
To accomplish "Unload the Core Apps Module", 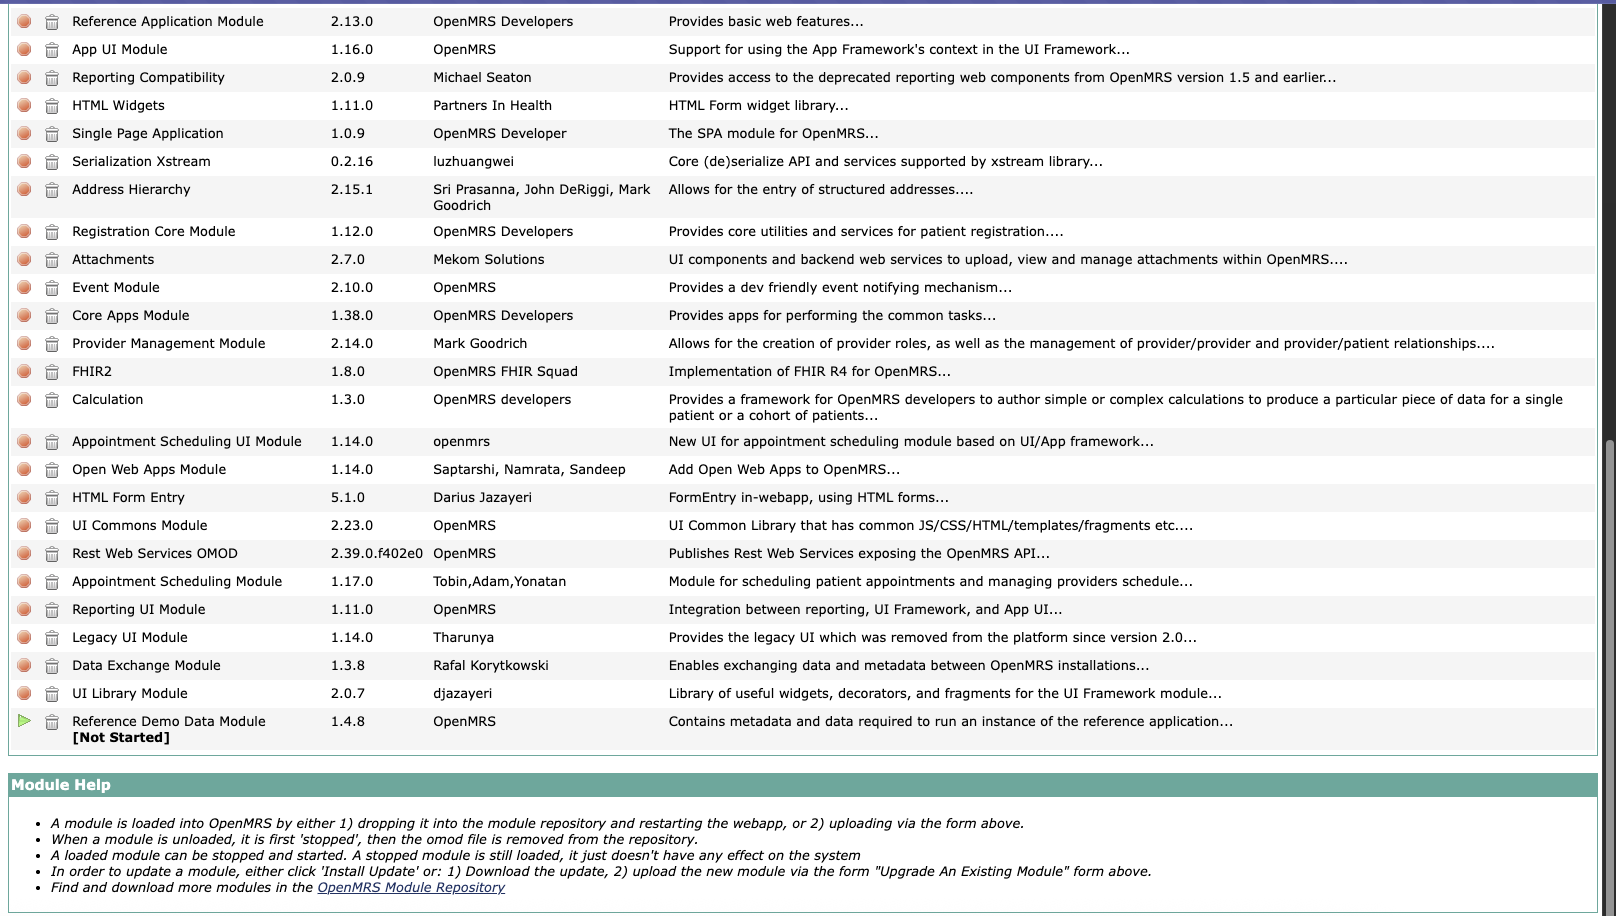I will pos(52,316).
